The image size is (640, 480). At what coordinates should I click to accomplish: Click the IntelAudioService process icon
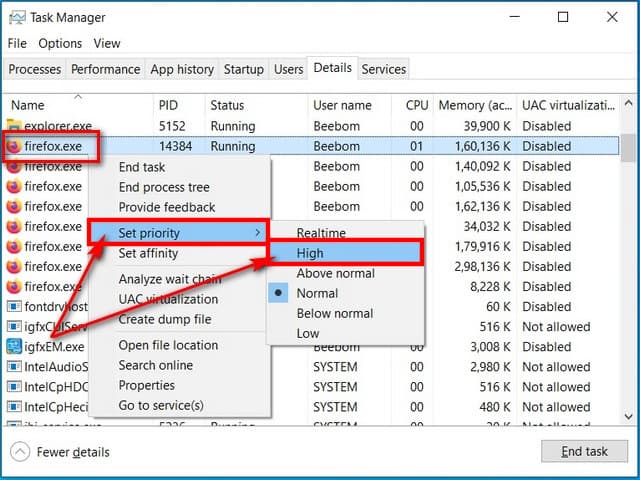(14, 366)
